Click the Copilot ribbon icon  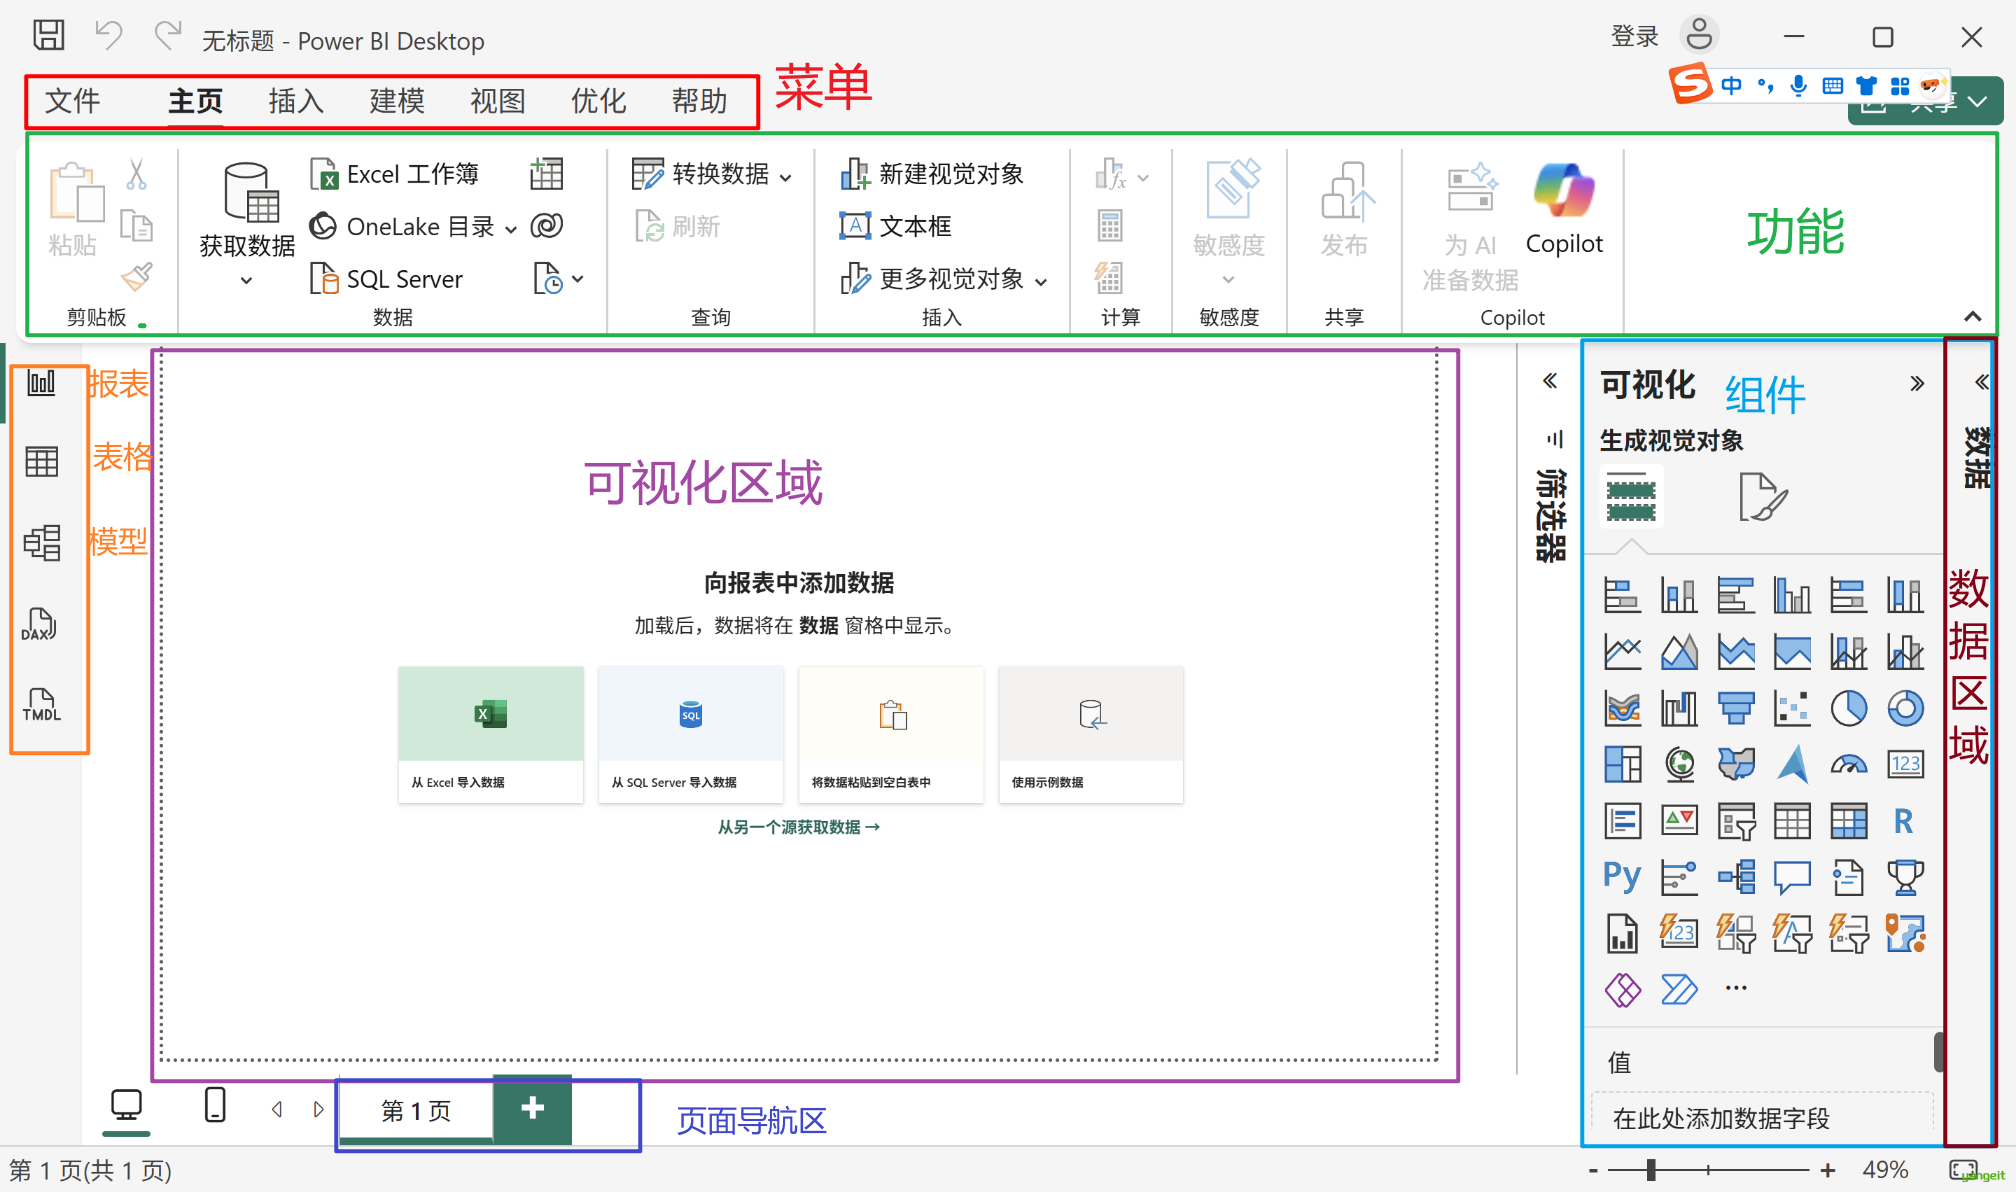pyautogui.click(x=1564, y=190)
